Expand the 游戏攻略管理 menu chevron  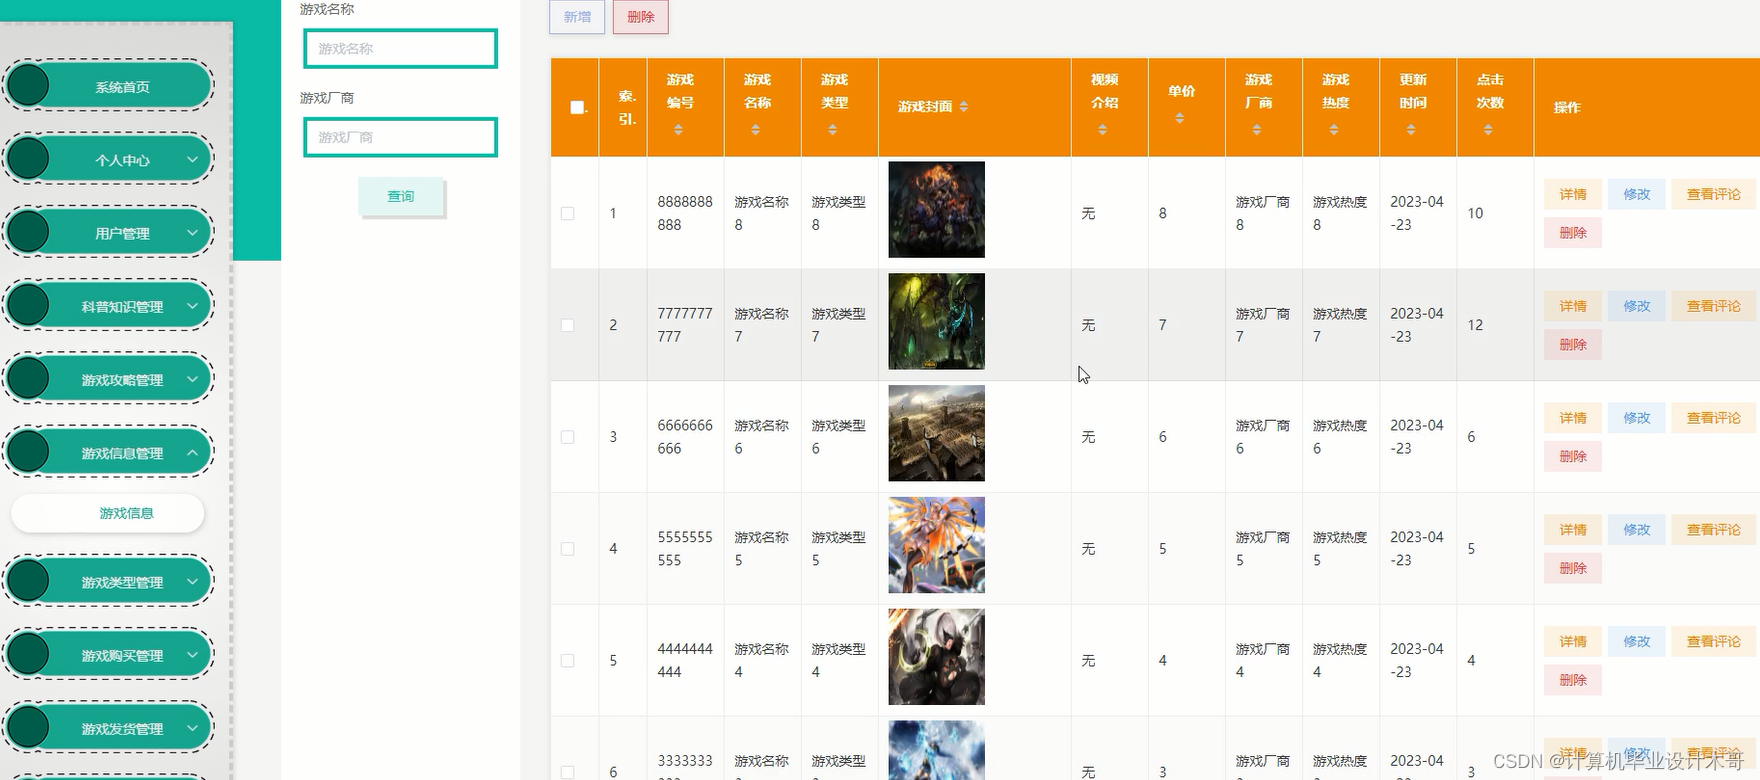click(x=192, y=379)
